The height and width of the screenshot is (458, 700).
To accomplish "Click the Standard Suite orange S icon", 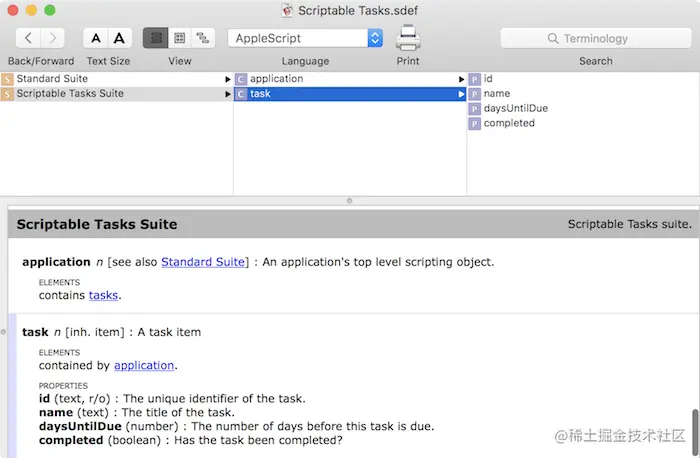I will 7,79.
